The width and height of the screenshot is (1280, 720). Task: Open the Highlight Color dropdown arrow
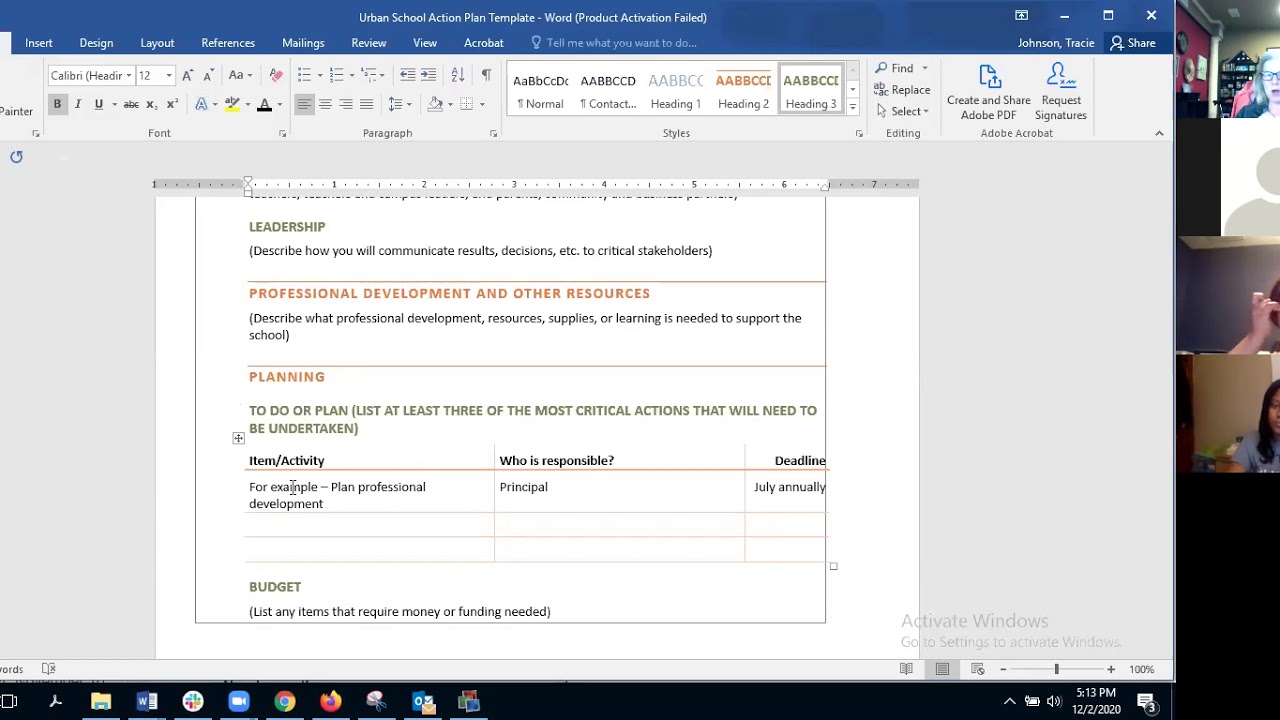(247, 104)
